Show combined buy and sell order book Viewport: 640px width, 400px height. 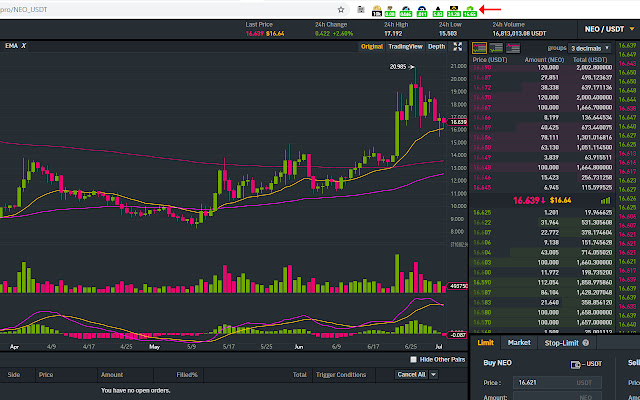pyautogui.click(x=479, y=47)
